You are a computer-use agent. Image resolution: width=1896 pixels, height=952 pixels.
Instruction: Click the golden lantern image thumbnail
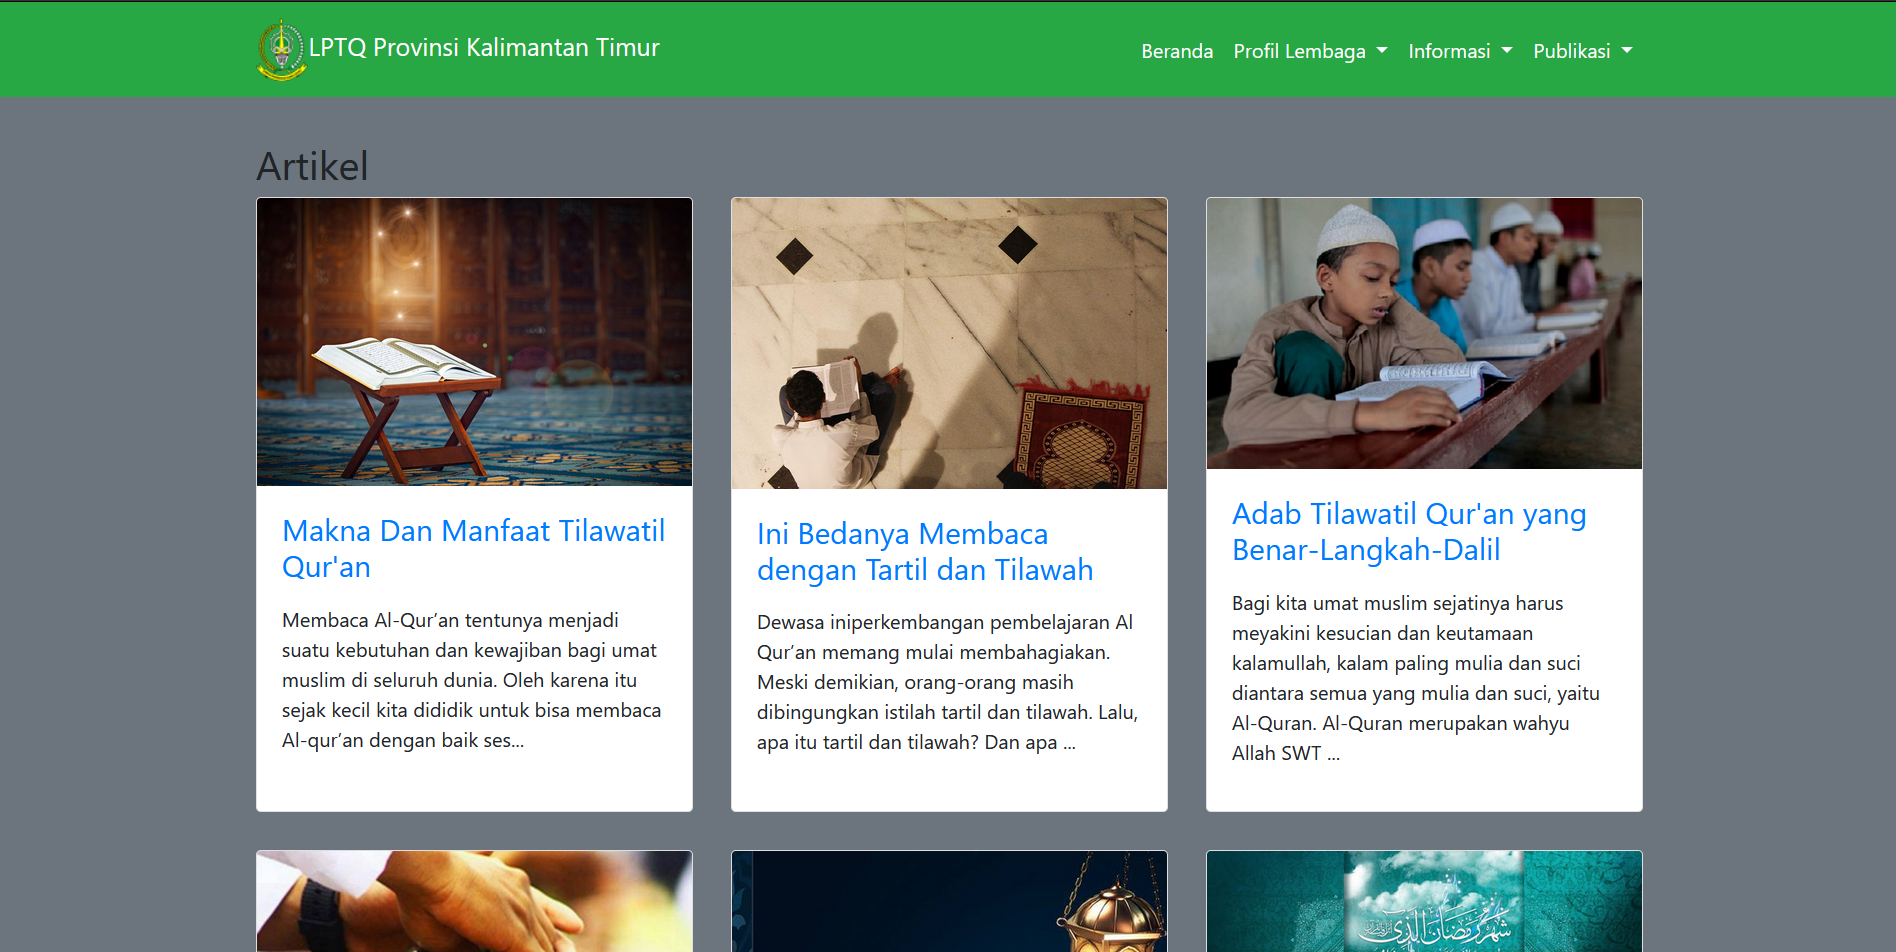pos(949,901)
